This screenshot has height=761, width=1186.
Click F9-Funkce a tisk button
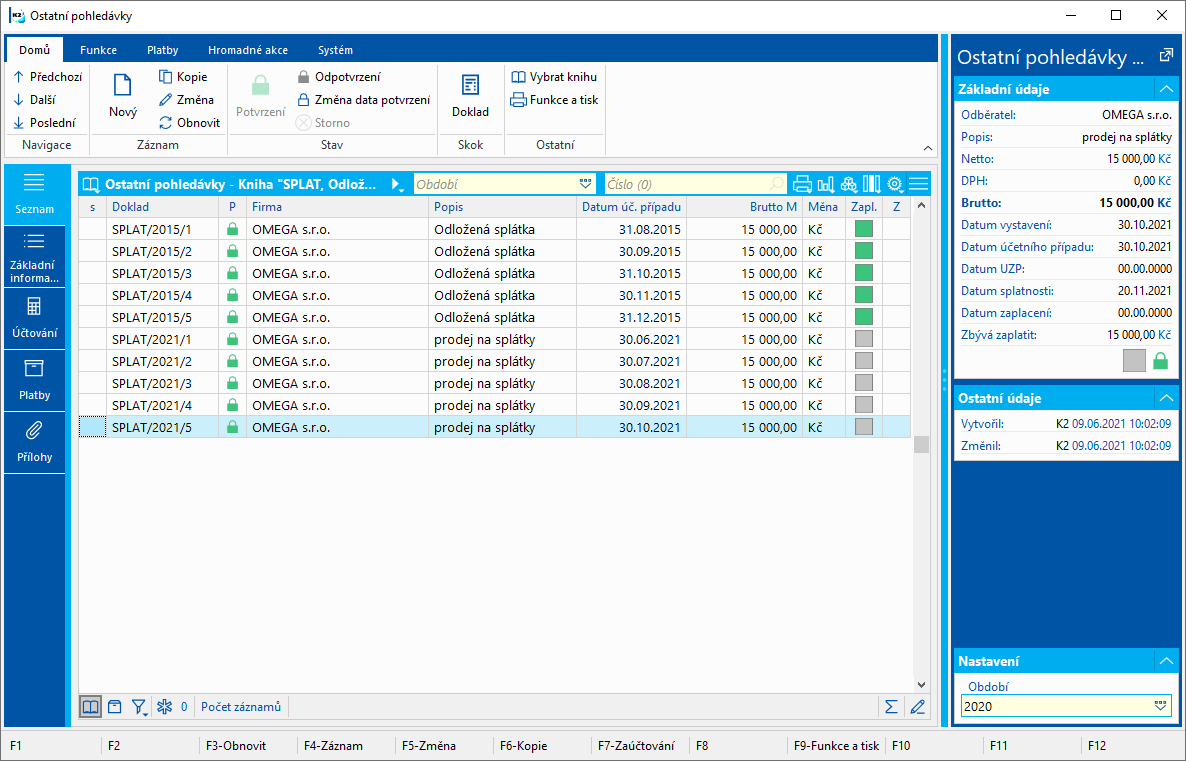pos(837,746)
